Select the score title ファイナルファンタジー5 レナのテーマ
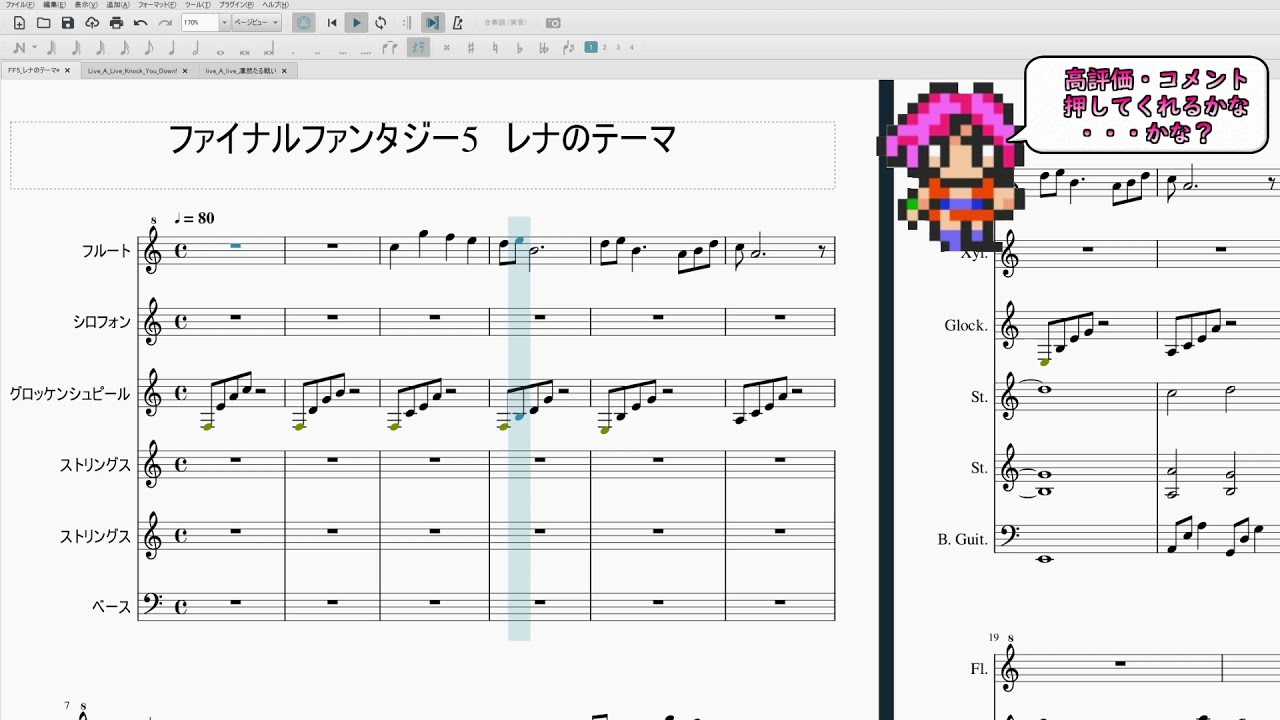This screenshot has width=1280, height=720. 422,139
